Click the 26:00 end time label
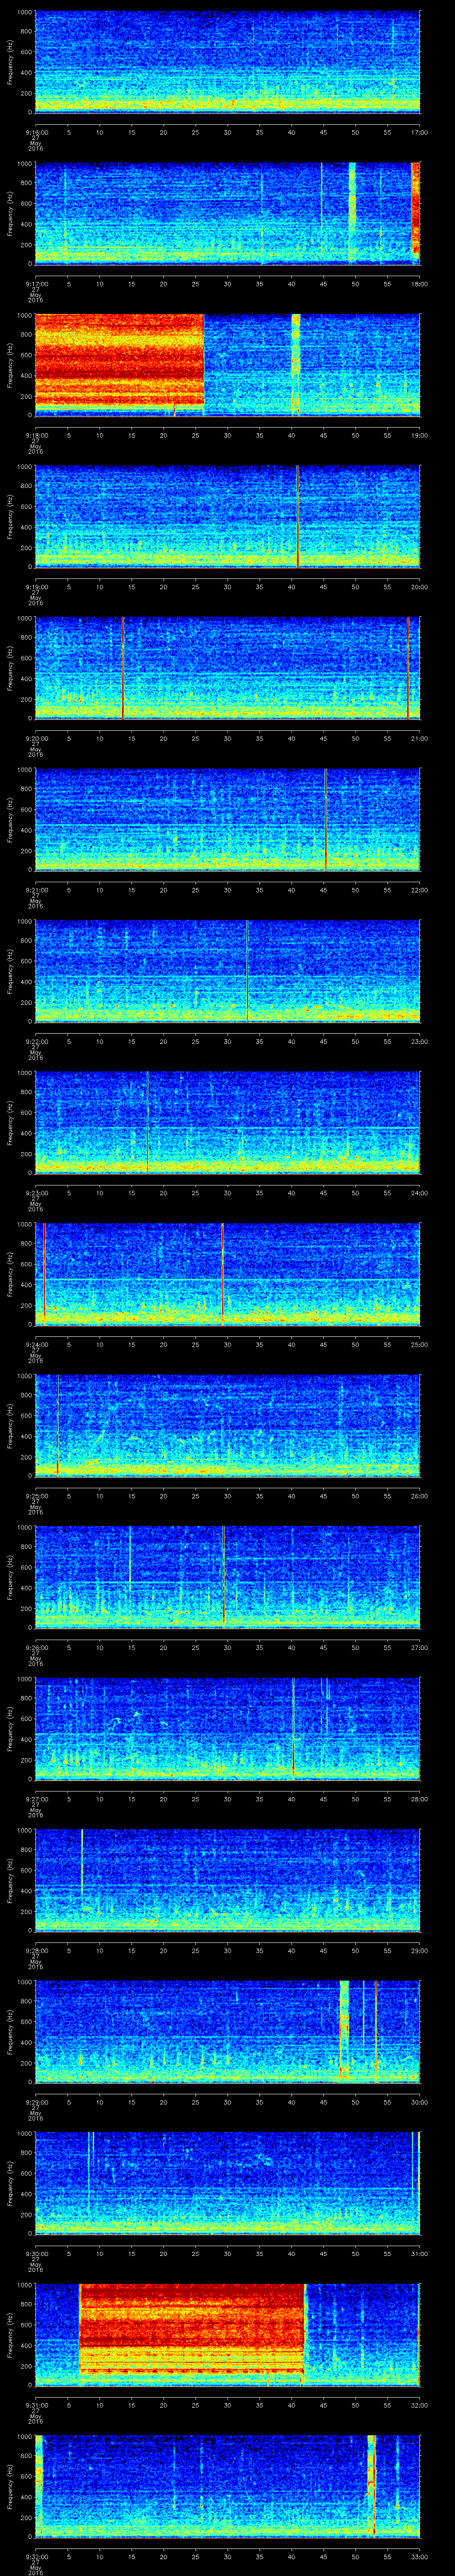This screenshot has width=455, height=2576. (420, 1495)
